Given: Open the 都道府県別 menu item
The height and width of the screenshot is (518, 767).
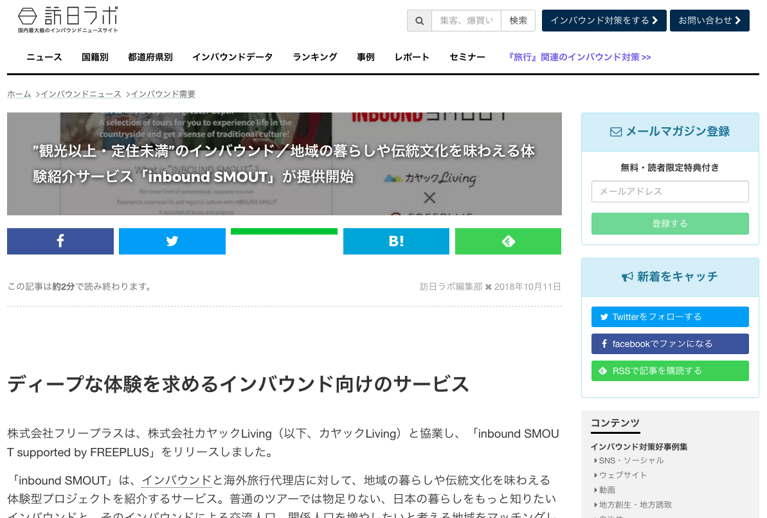Looking at the screenshot, I should click(150, 57).
